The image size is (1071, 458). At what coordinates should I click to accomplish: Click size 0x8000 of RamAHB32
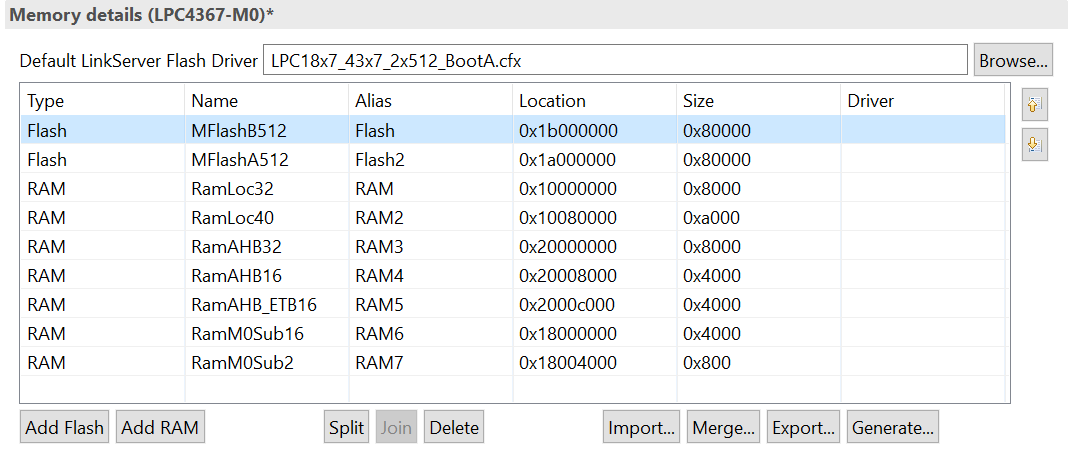[x=758, y=246]
